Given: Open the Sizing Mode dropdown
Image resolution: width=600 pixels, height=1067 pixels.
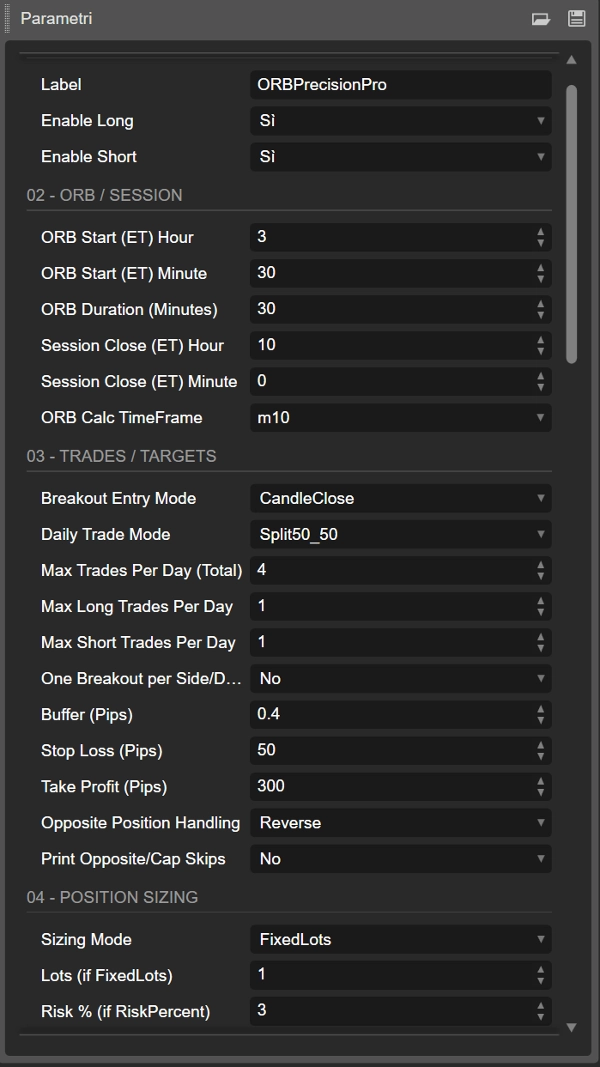Looking at the screenshot, I should (x=400, y=939).
